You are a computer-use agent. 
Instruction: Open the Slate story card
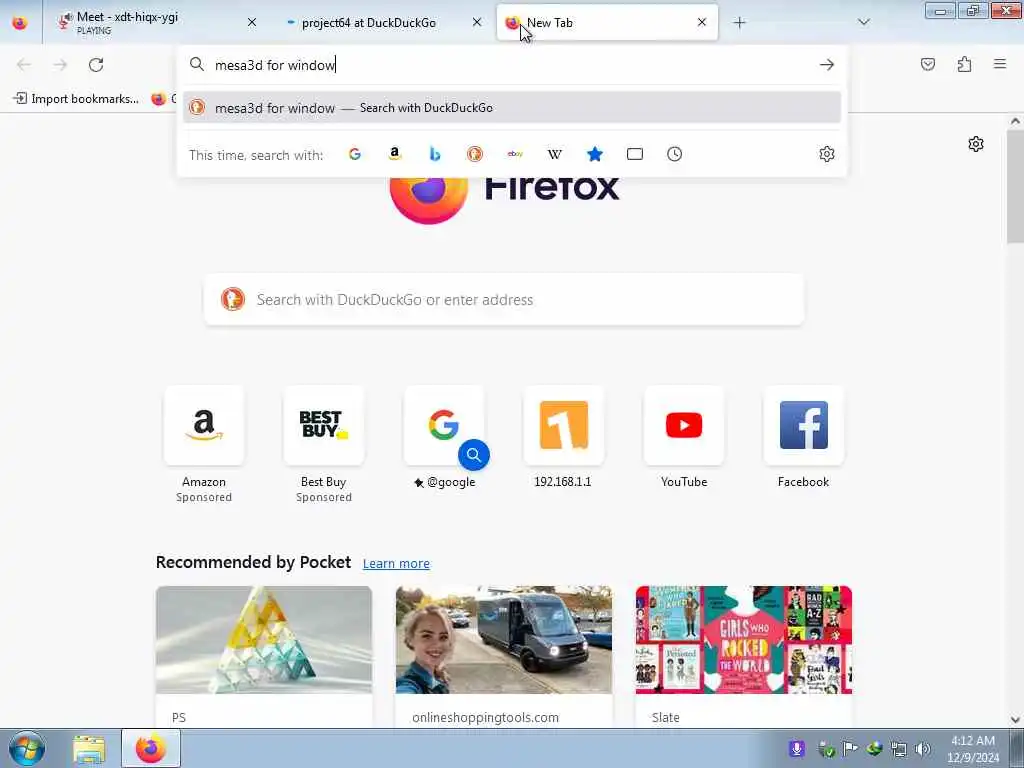[744, 656]
